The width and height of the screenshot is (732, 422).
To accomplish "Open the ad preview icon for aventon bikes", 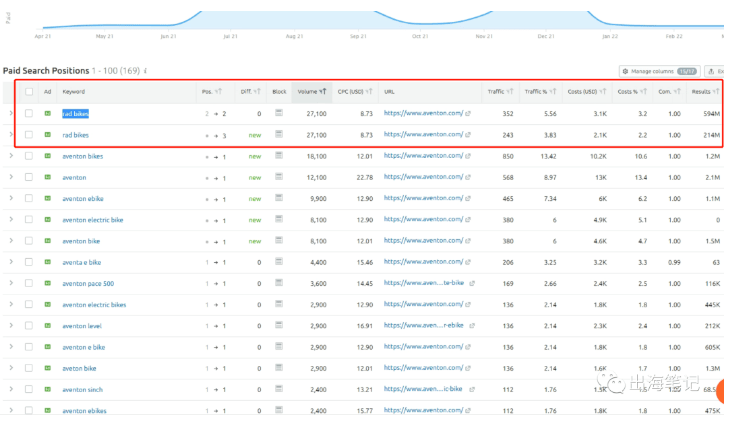I will click(x=48, y=156).
